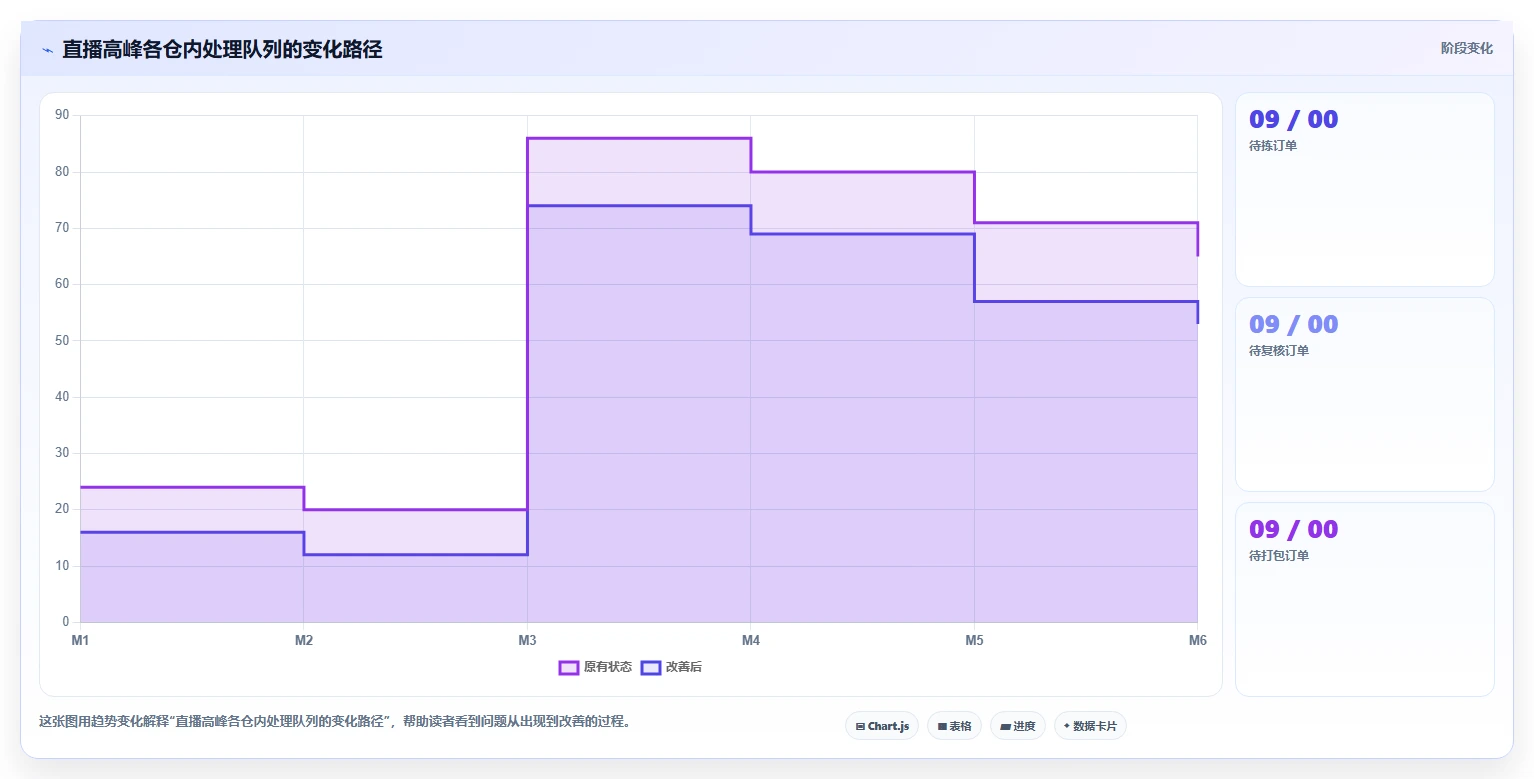
Task: Select the 表格 tag chip
Action: point(954,726)
